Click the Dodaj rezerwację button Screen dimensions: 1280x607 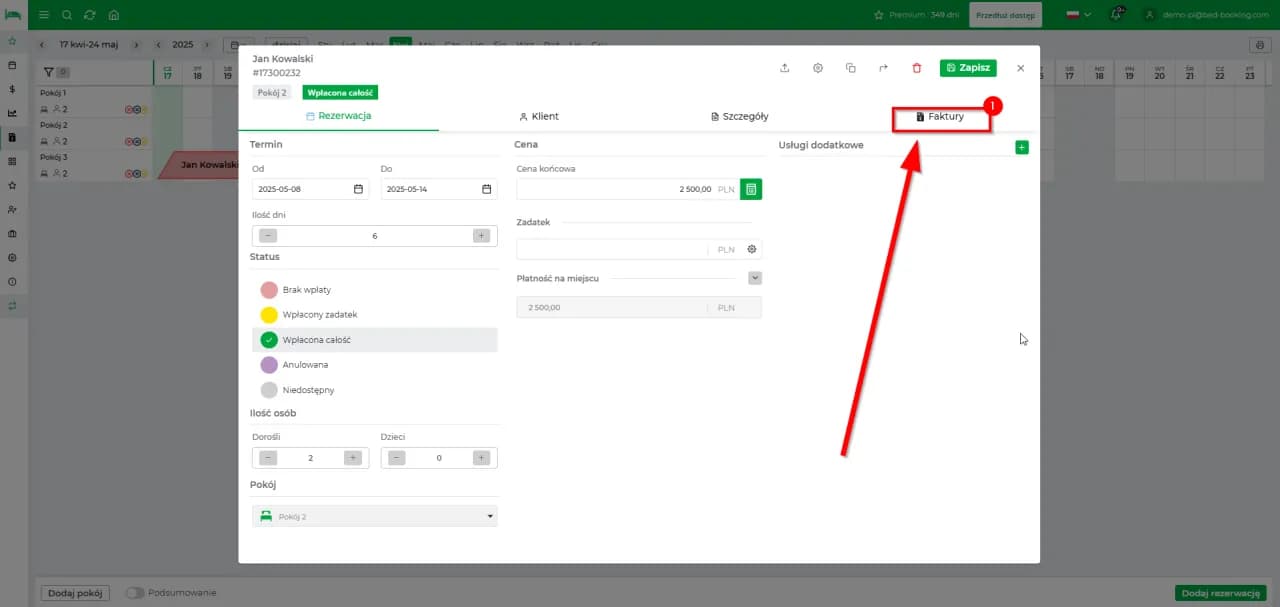1220,593
